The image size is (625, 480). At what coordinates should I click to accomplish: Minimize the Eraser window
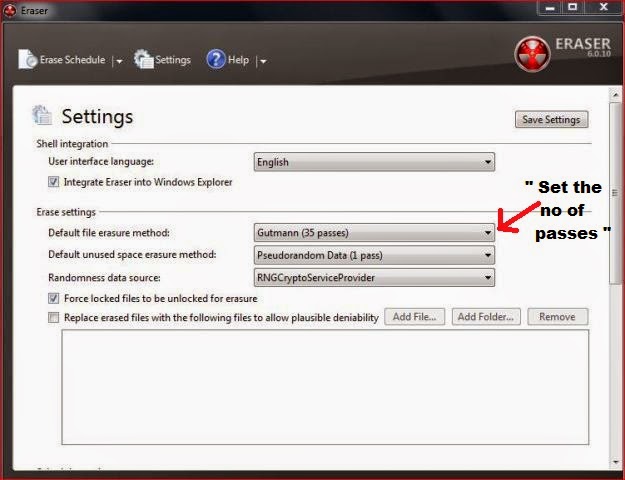(x=550, y=8)
